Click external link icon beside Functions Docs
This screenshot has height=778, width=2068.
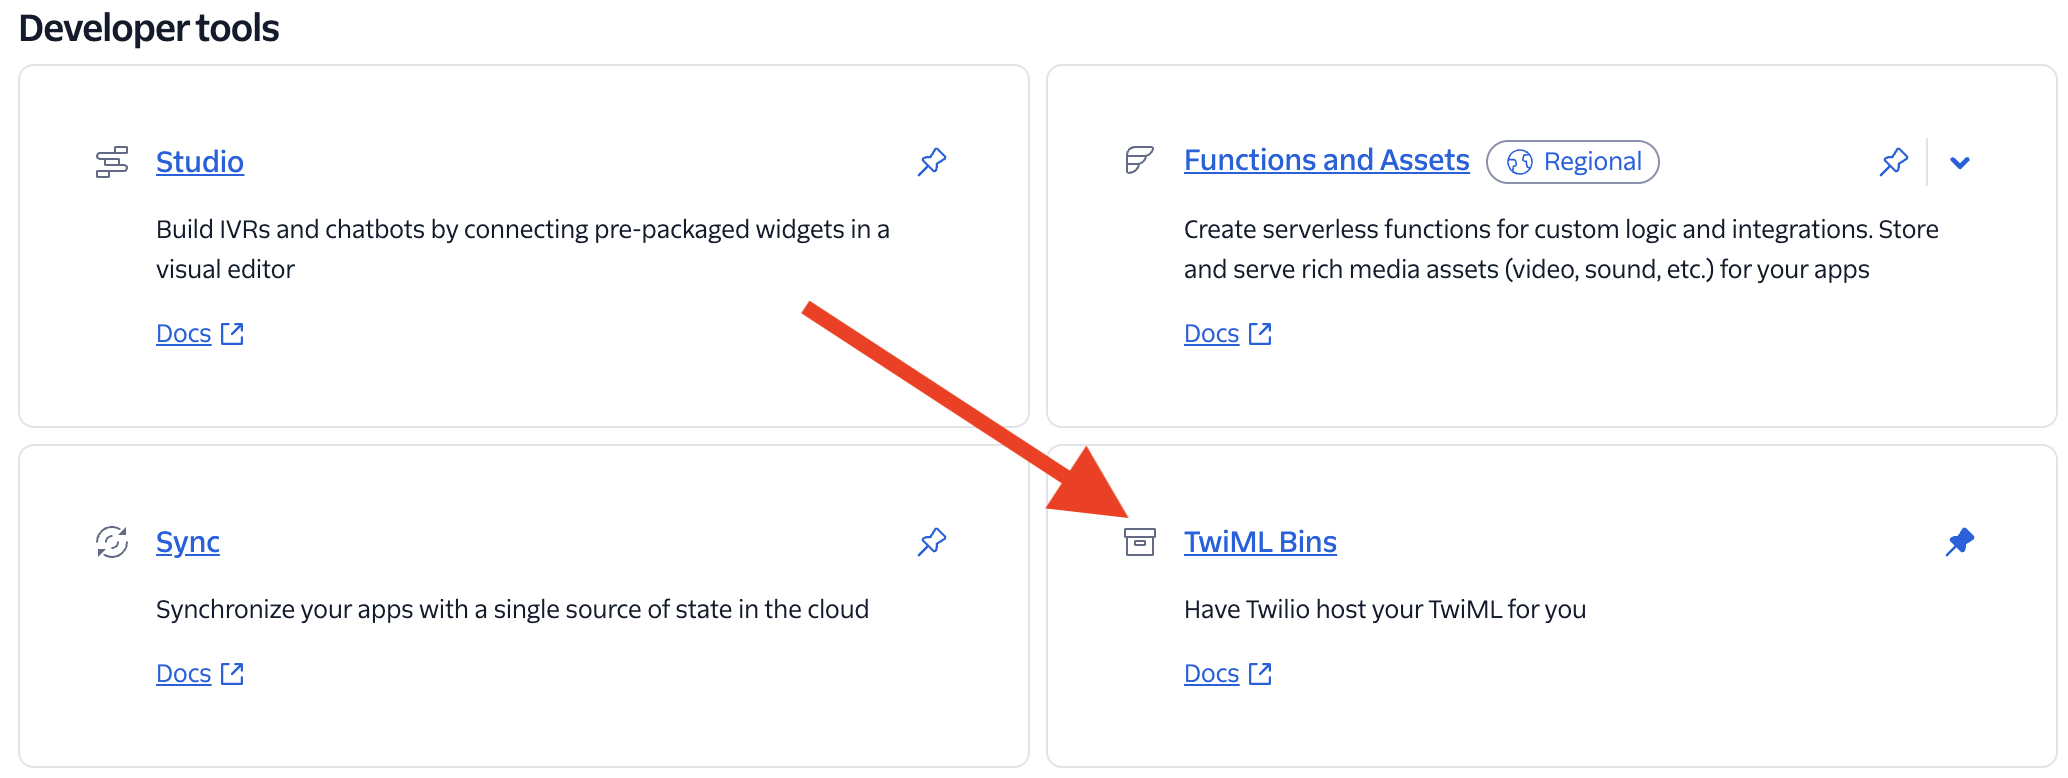[1260, 334]
